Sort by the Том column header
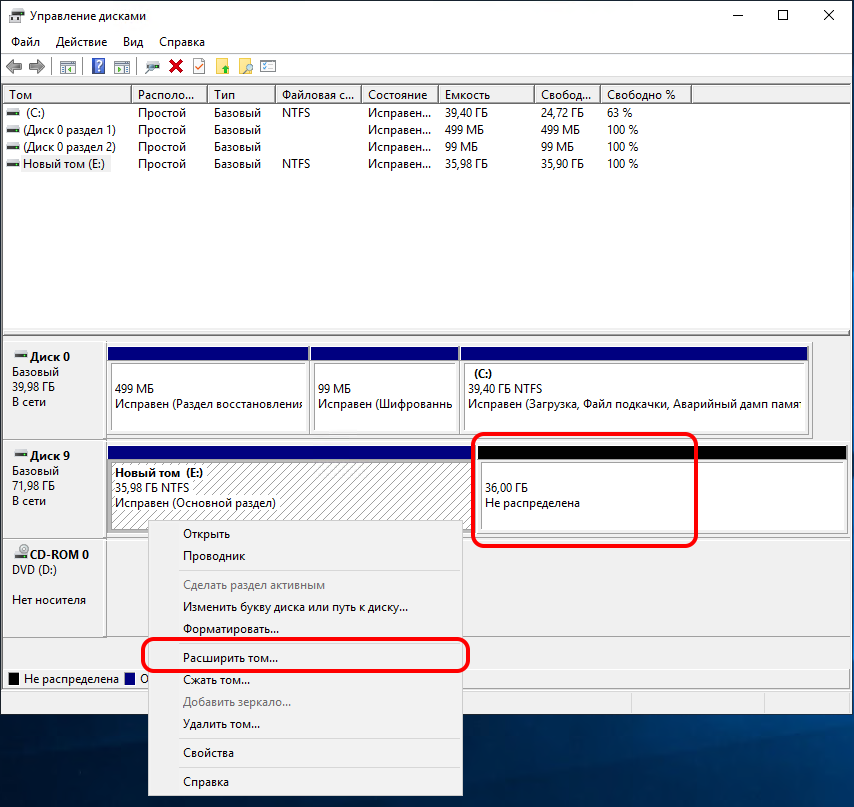The width and height of the screenshot is (854, 807). pos(67,94)
